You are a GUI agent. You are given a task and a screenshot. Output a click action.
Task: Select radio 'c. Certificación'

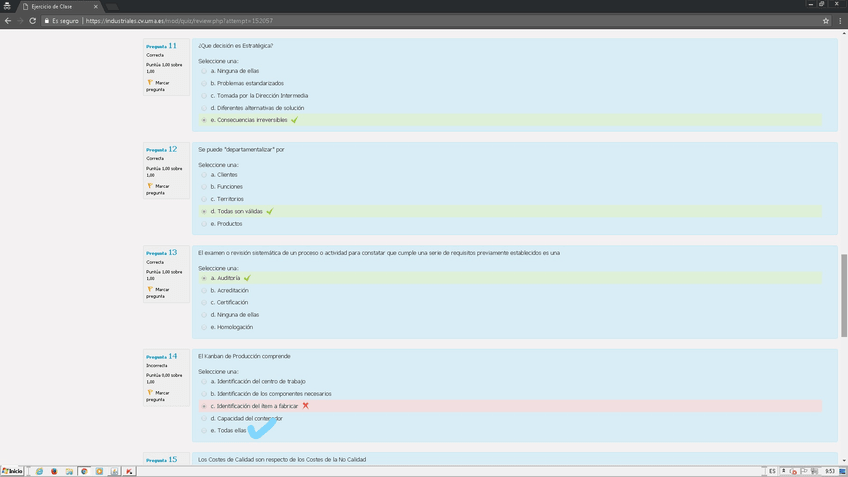click(x=204, y=302)
